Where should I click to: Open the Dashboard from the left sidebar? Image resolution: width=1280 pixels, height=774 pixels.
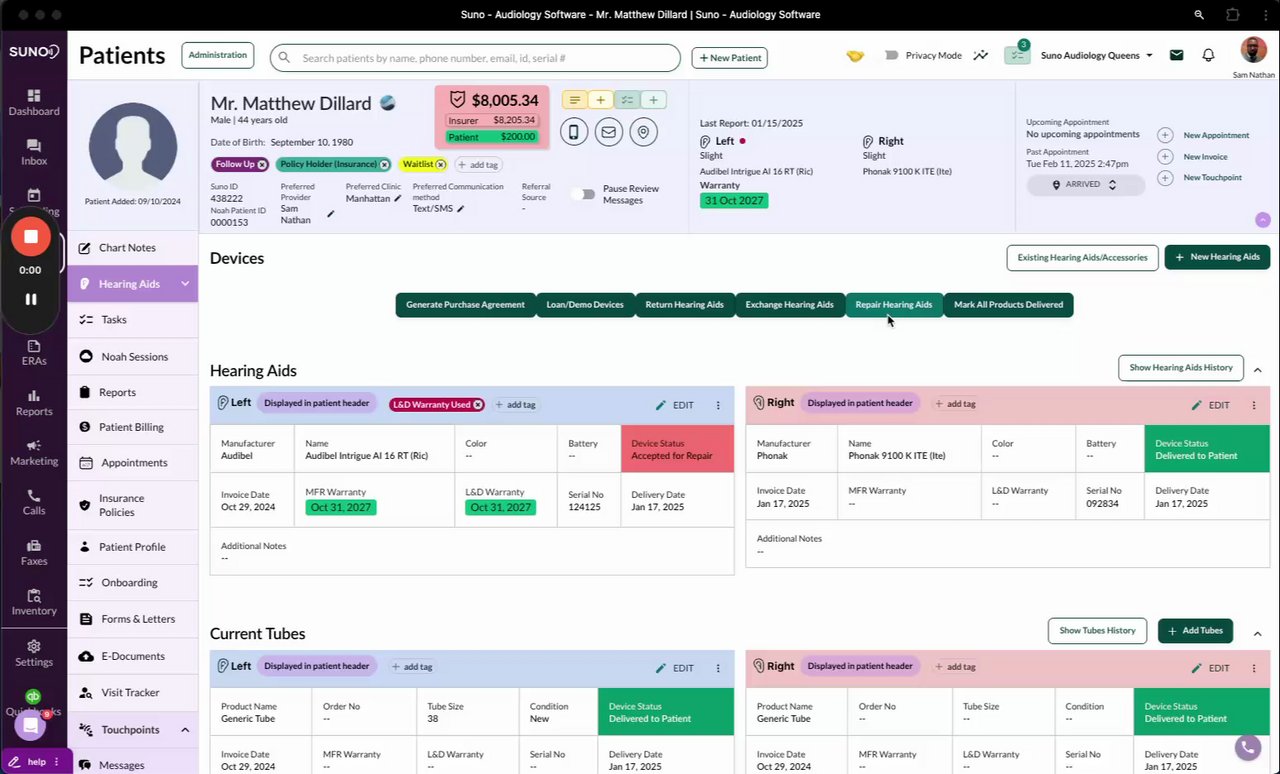tap(34, 102)
